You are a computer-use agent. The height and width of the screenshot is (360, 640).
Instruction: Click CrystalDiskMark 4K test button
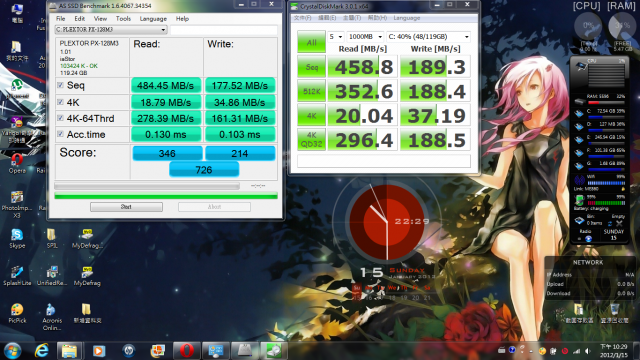(x=311, y=116)
